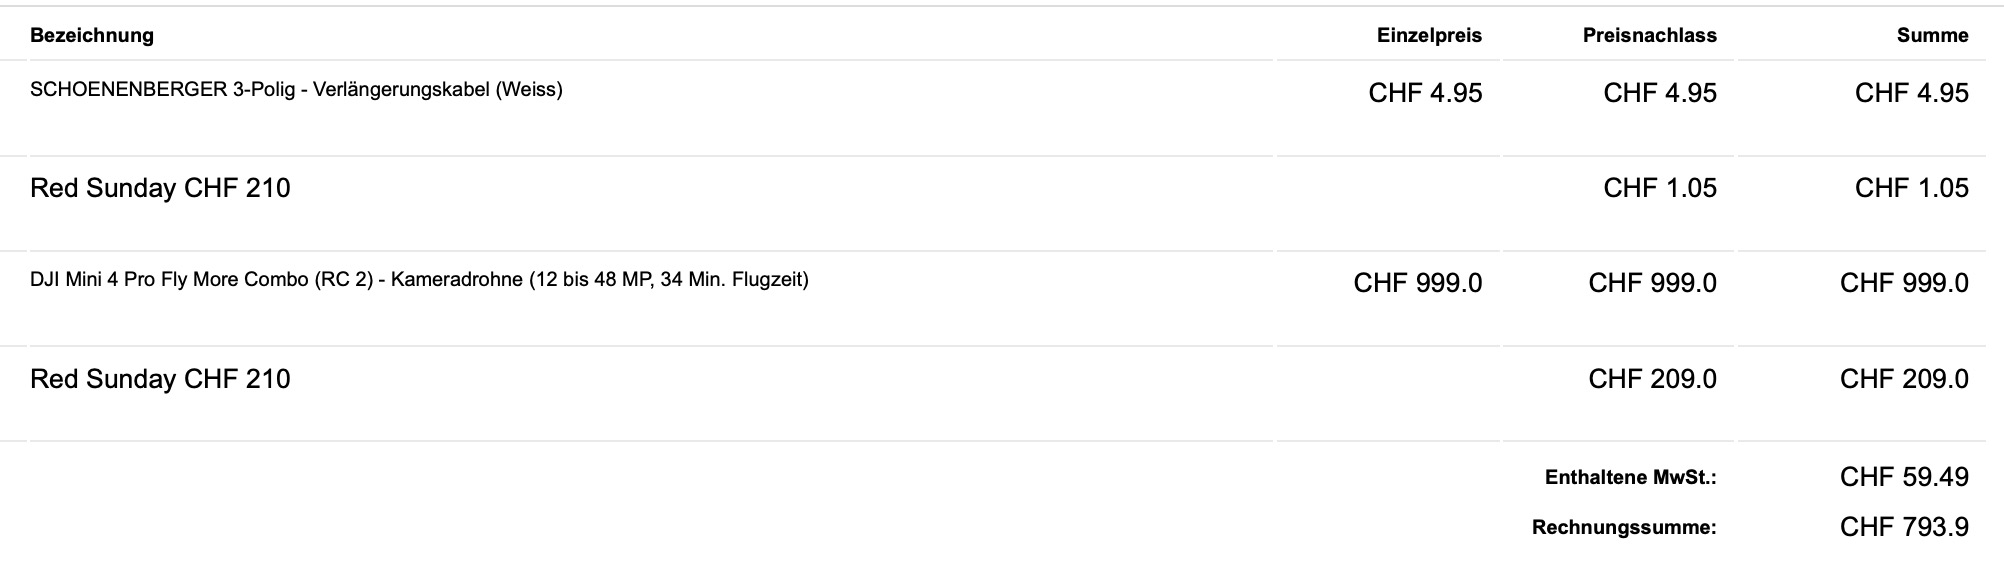The width and height of the screenshot is (2004, 566).
Task: Click the CHF 209.0 Summe value
Action: pos(1904,379)
